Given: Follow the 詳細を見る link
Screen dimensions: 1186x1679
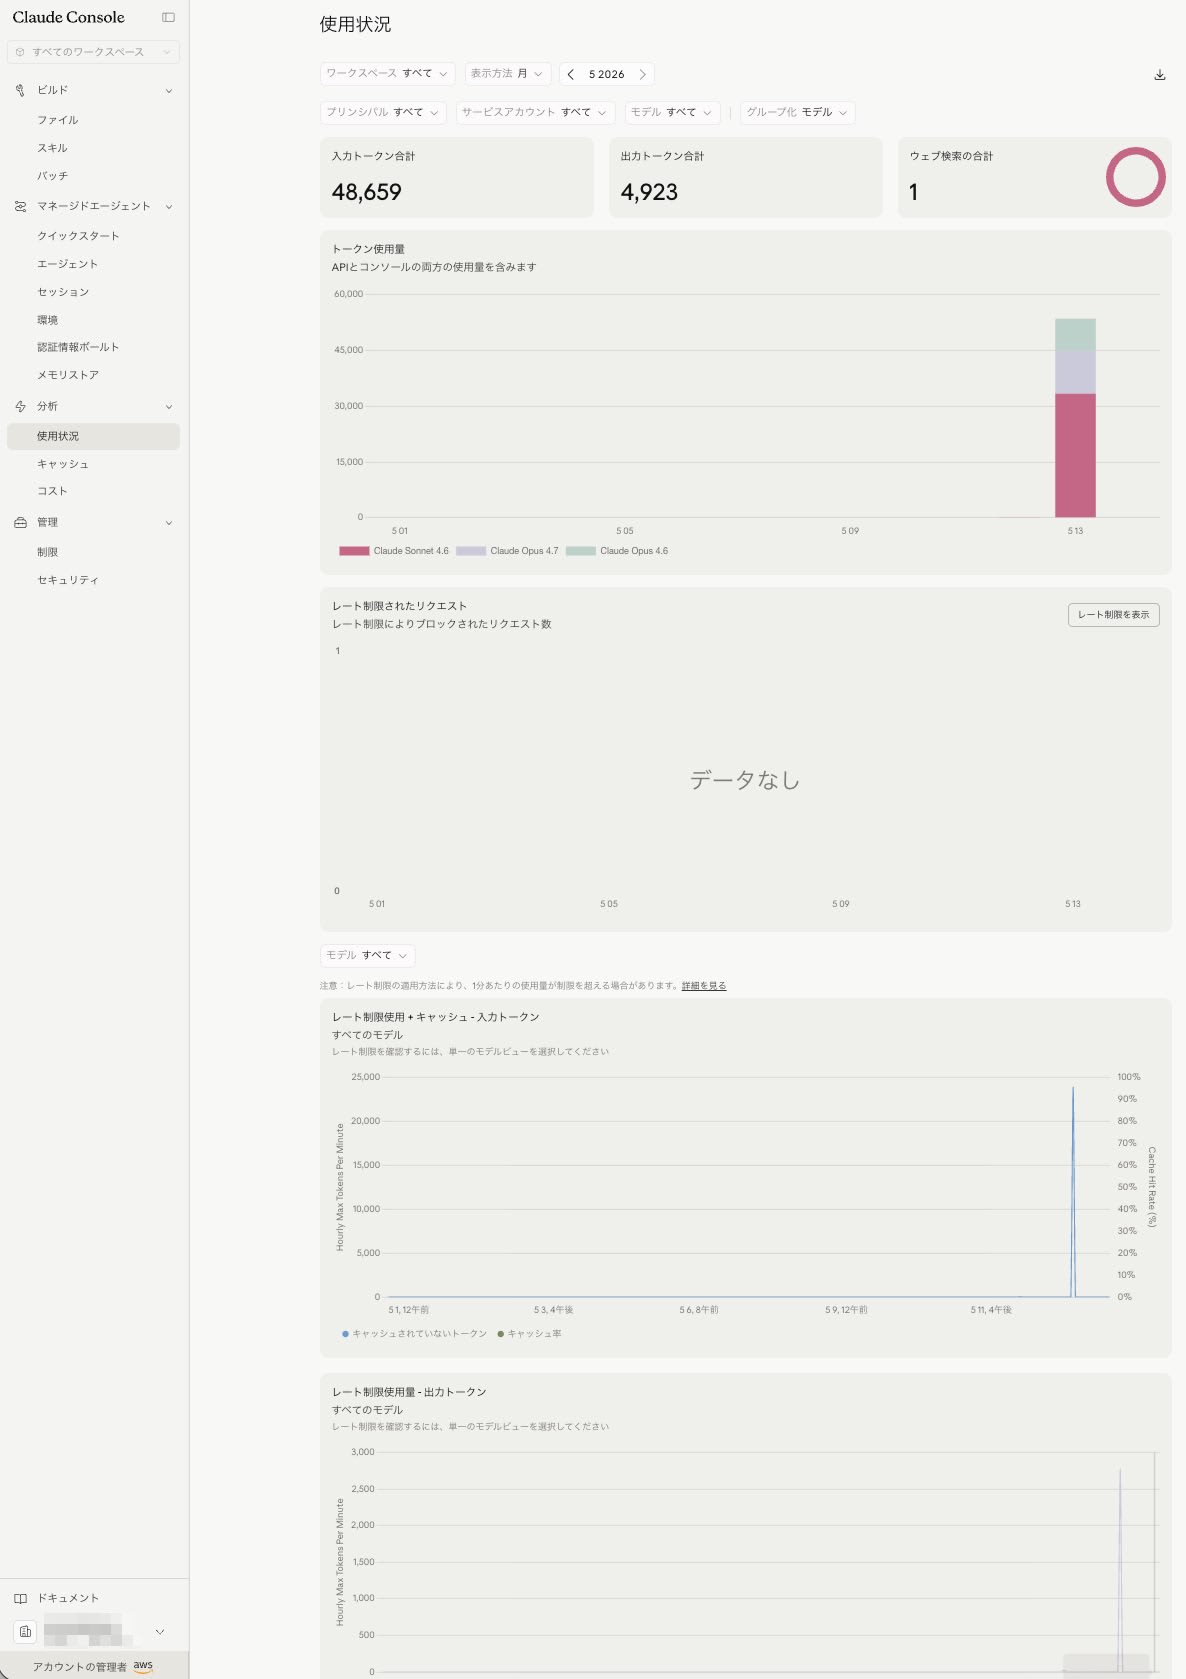Looking at the screenshot, I should [x=704, y=986].
